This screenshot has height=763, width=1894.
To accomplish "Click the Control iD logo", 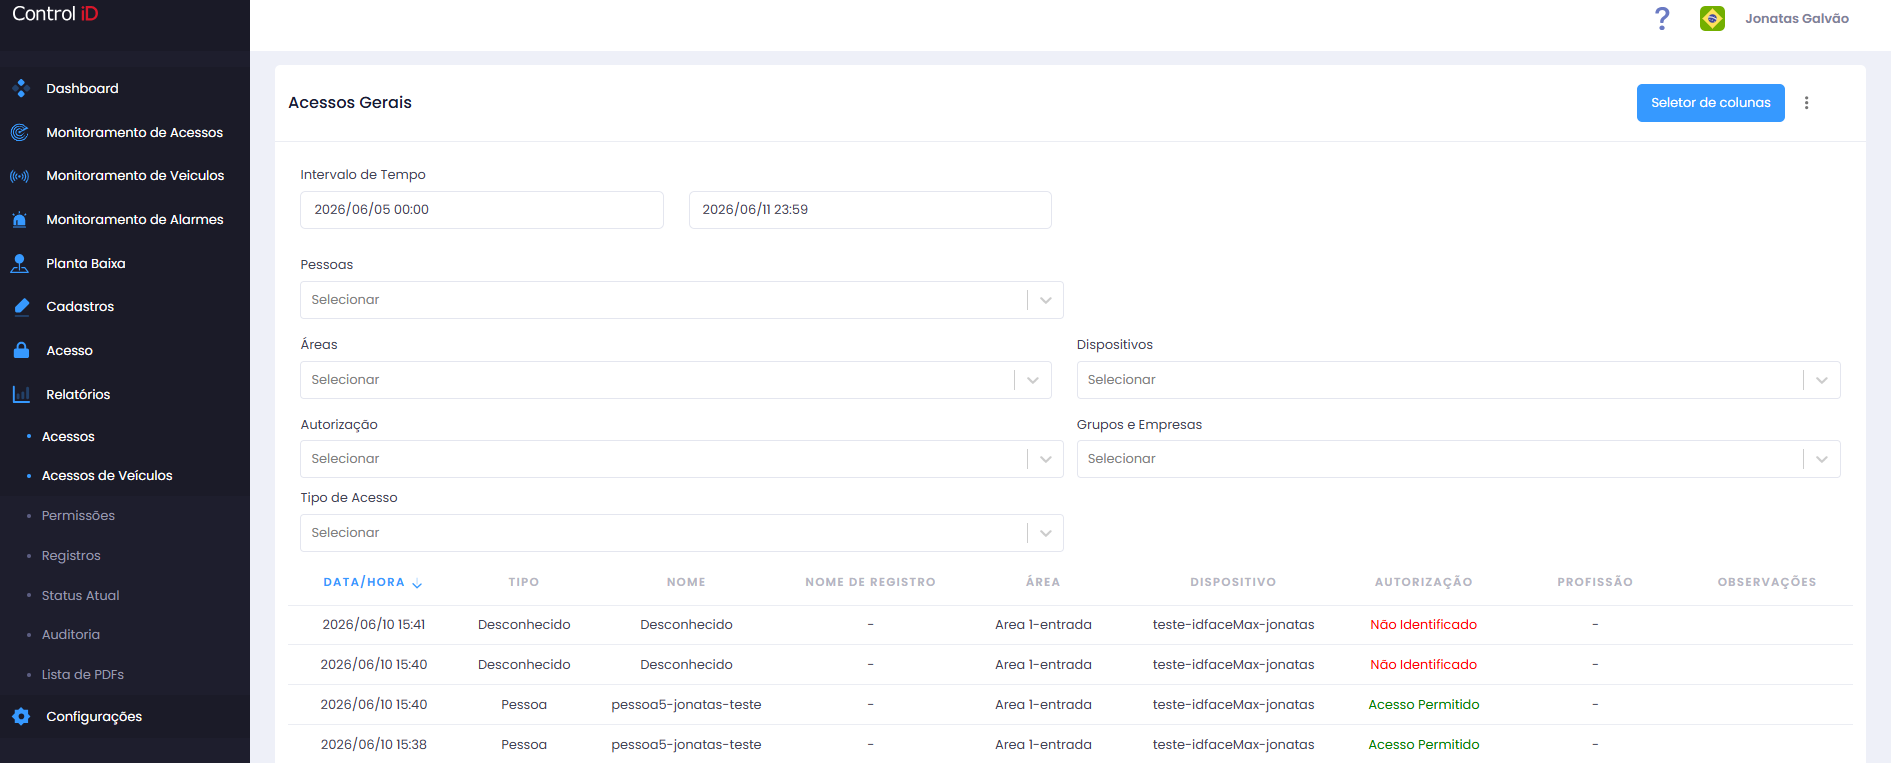I will click(x=55, y=14).
